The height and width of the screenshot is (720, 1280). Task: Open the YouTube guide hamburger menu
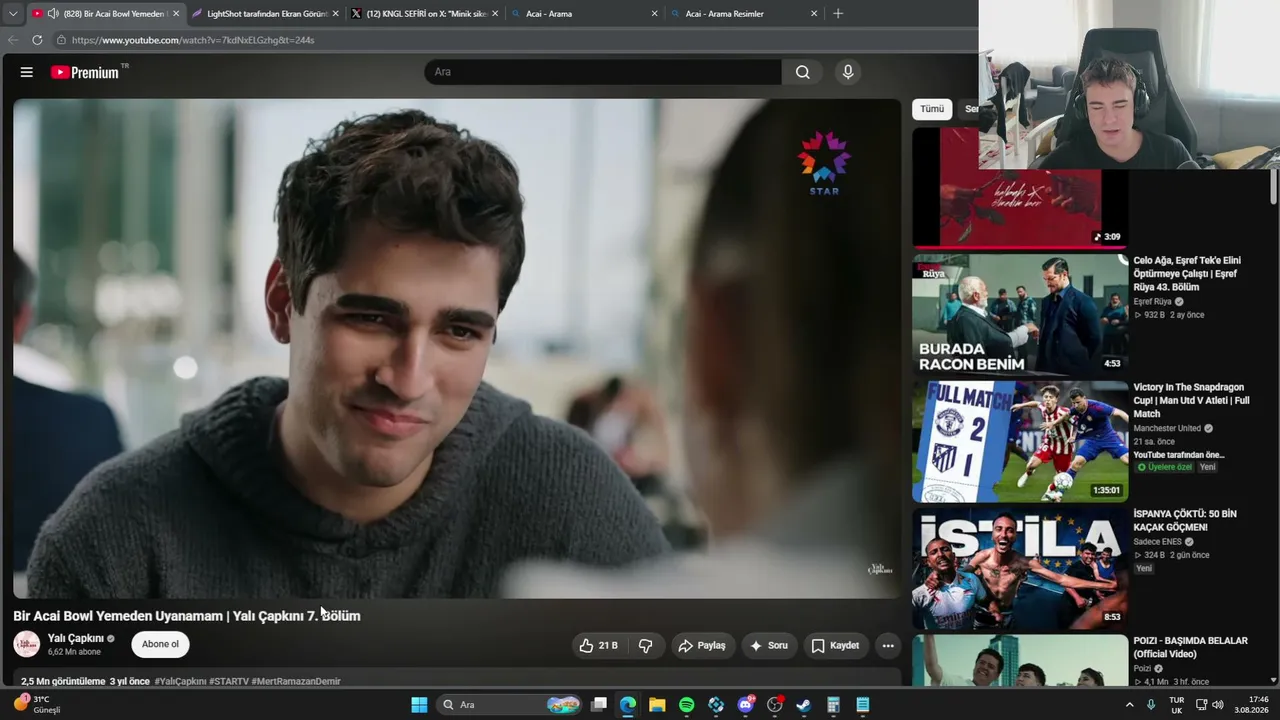point(27,72)
